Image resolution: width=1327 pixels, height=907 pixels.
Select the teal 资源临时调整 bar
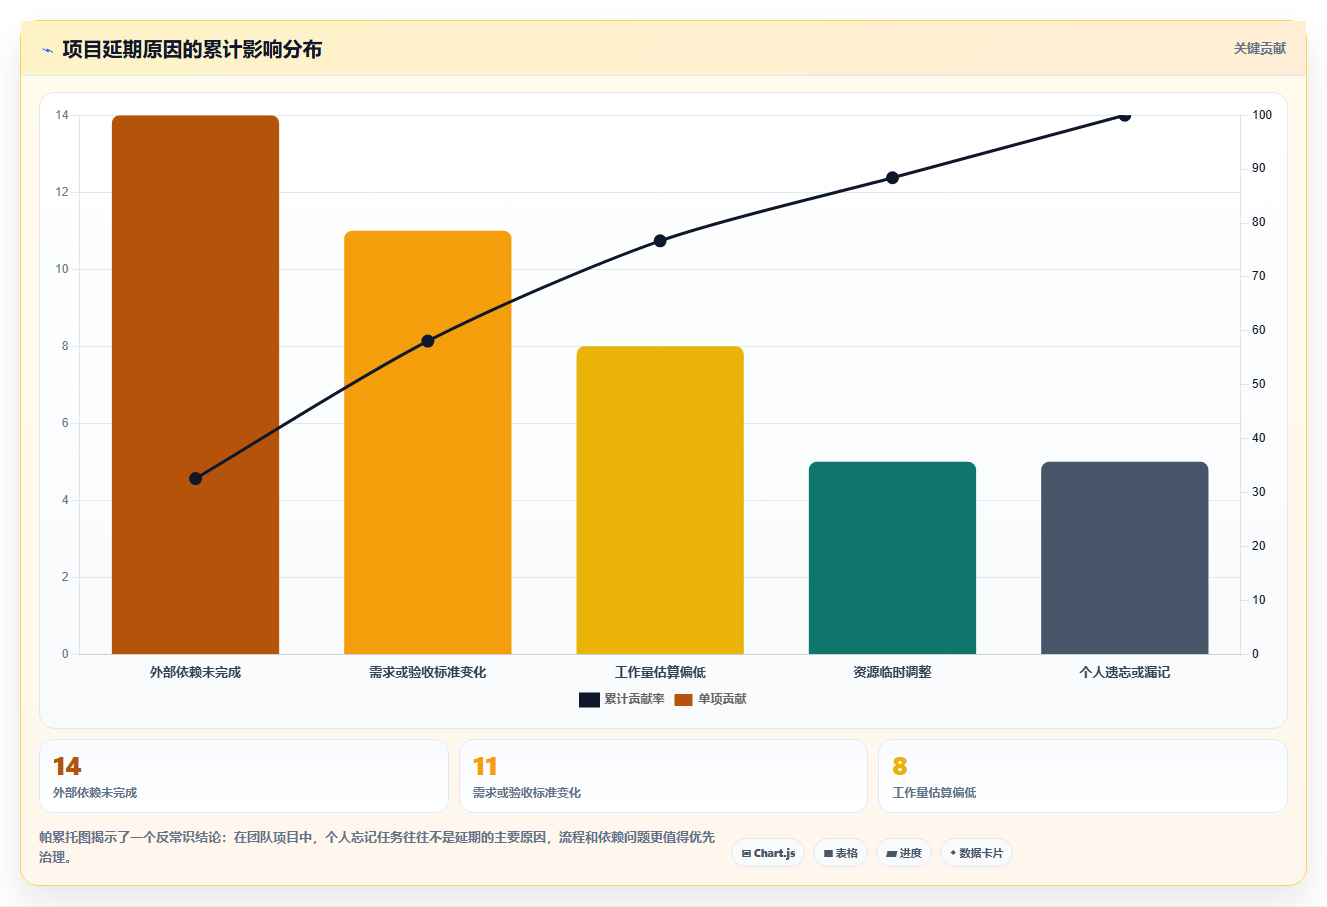click(x=892, y=558)
